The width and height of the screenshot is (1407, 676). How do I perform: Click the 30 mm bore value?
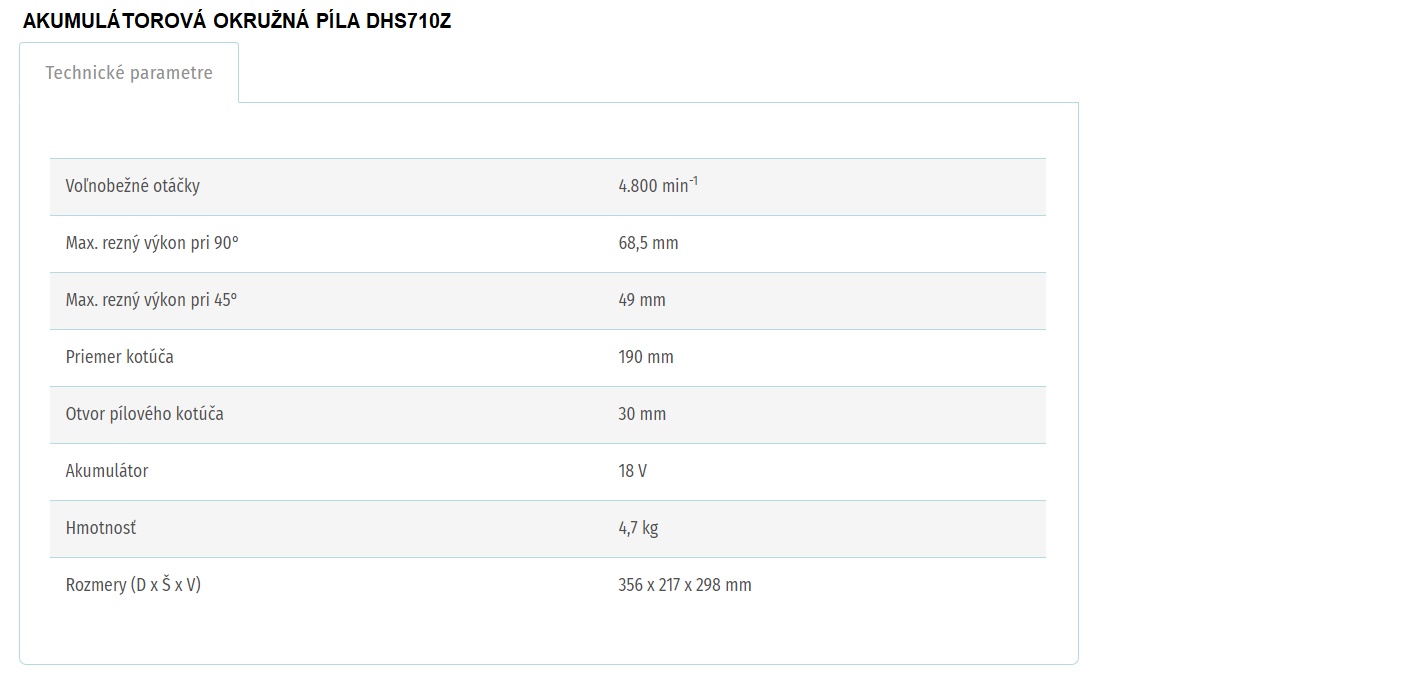(642, 414)
